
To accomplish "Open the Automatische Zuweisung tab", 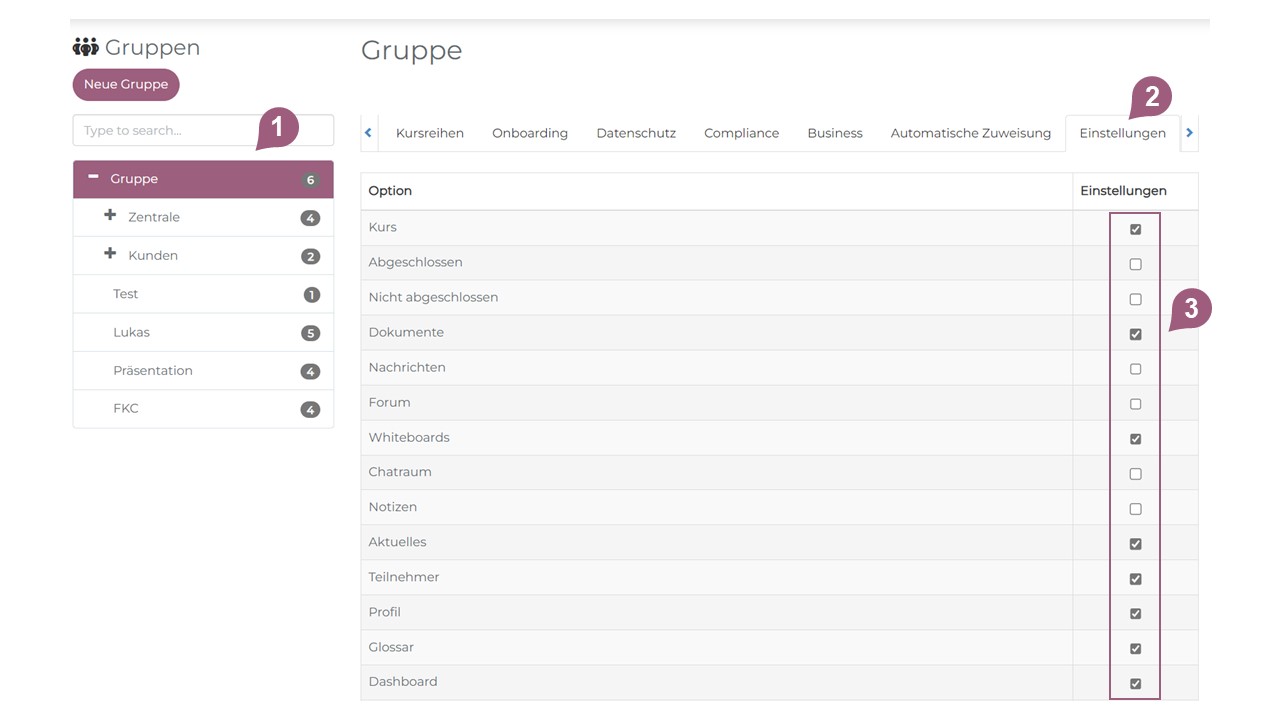I will pyautogui.click(x=970, y=133).
